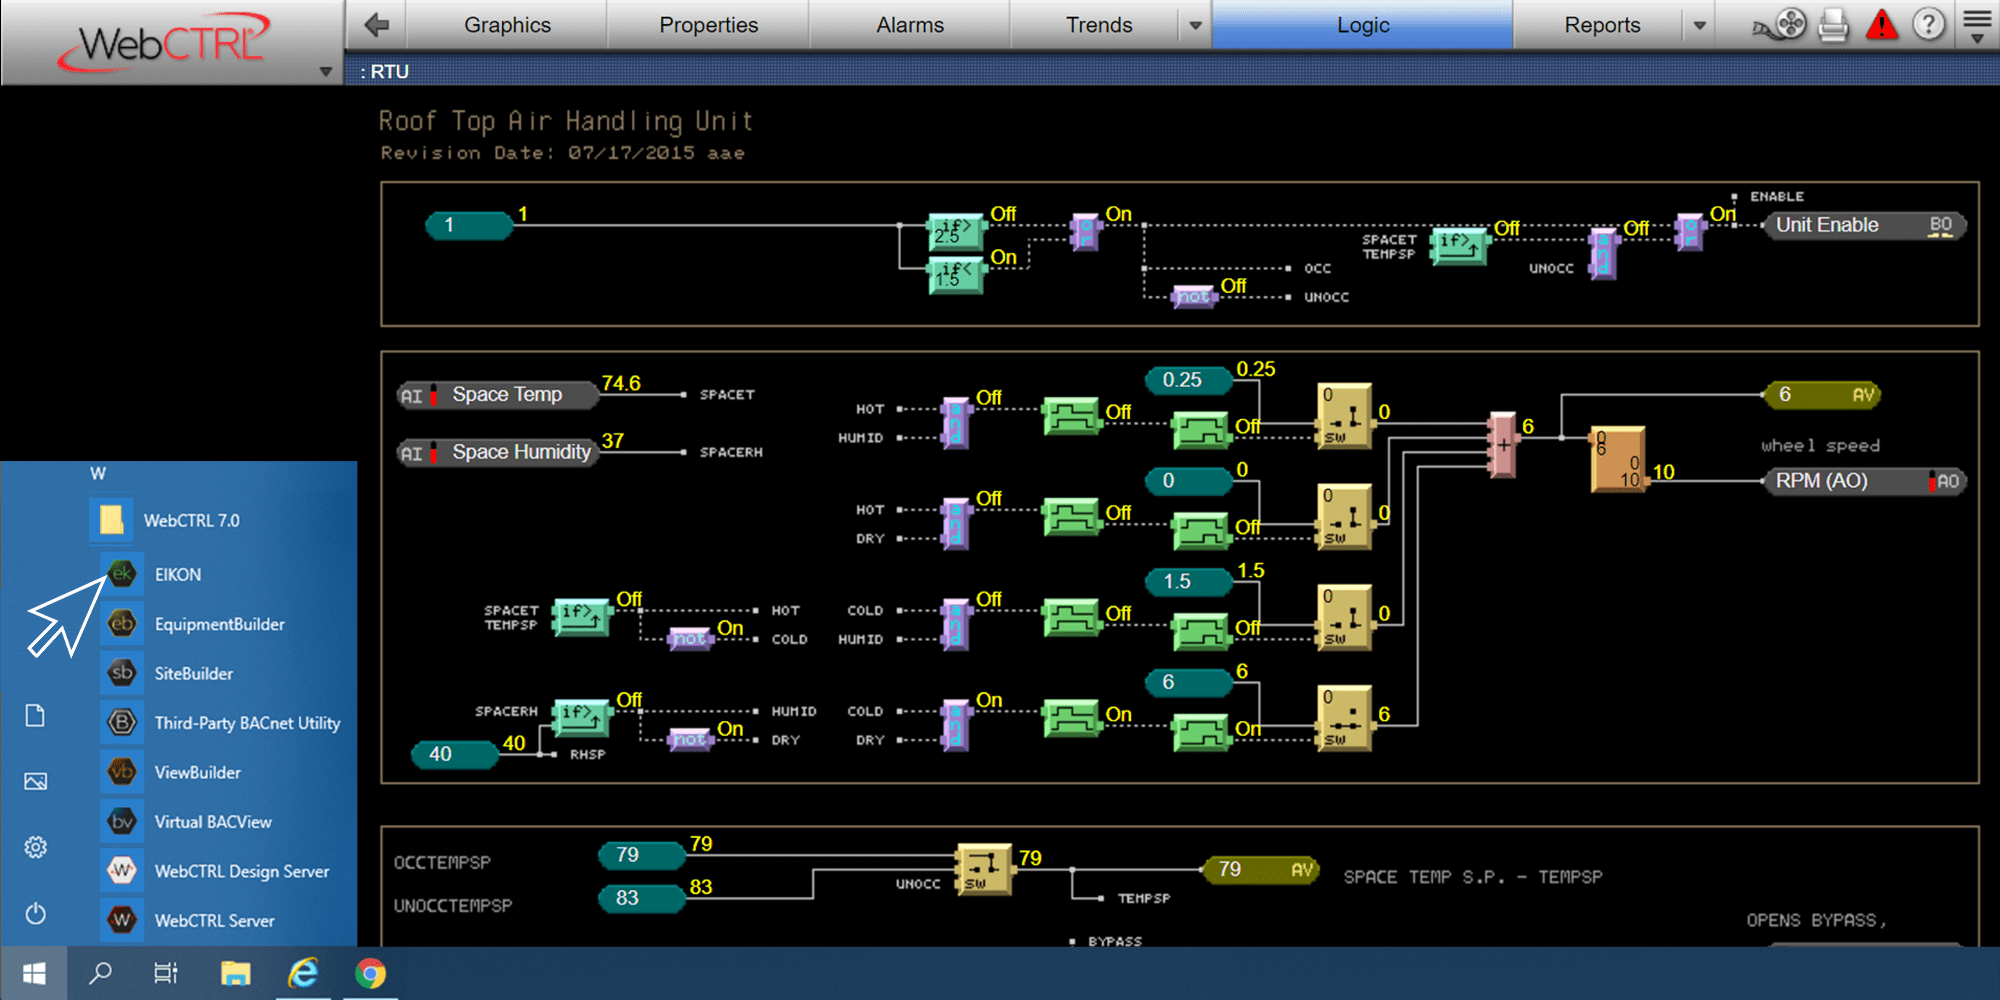Open the Reports tab
The height and width of the screenshot is (1000, 2000).
tap(1601, 25)
